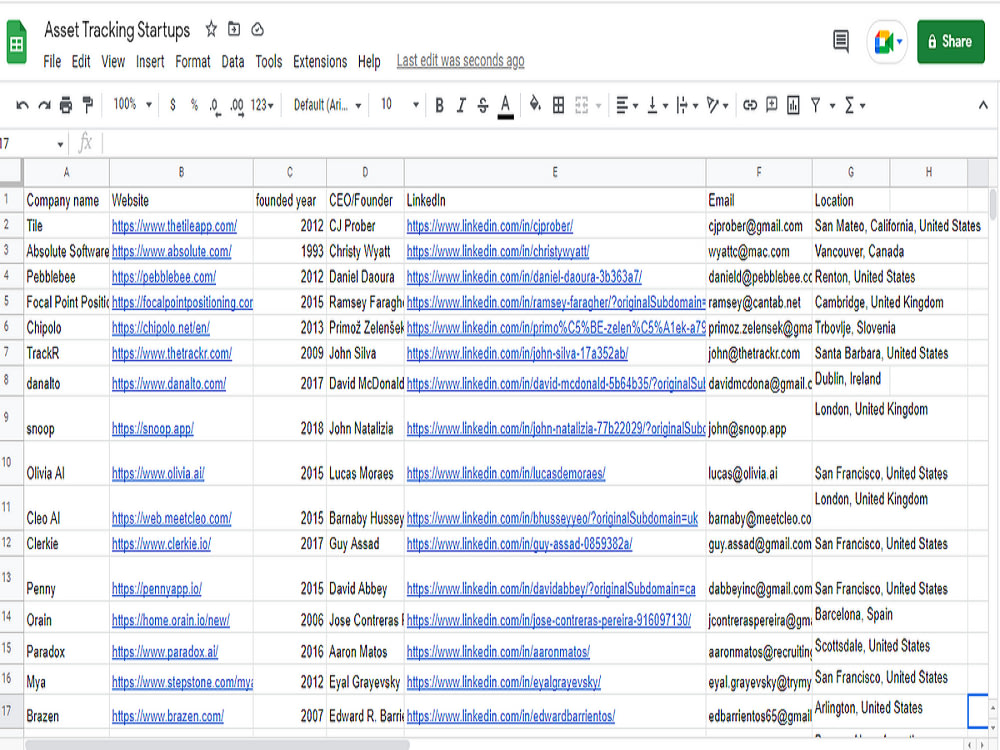
Task: Click the Print icon
Action: coord(66,105)
